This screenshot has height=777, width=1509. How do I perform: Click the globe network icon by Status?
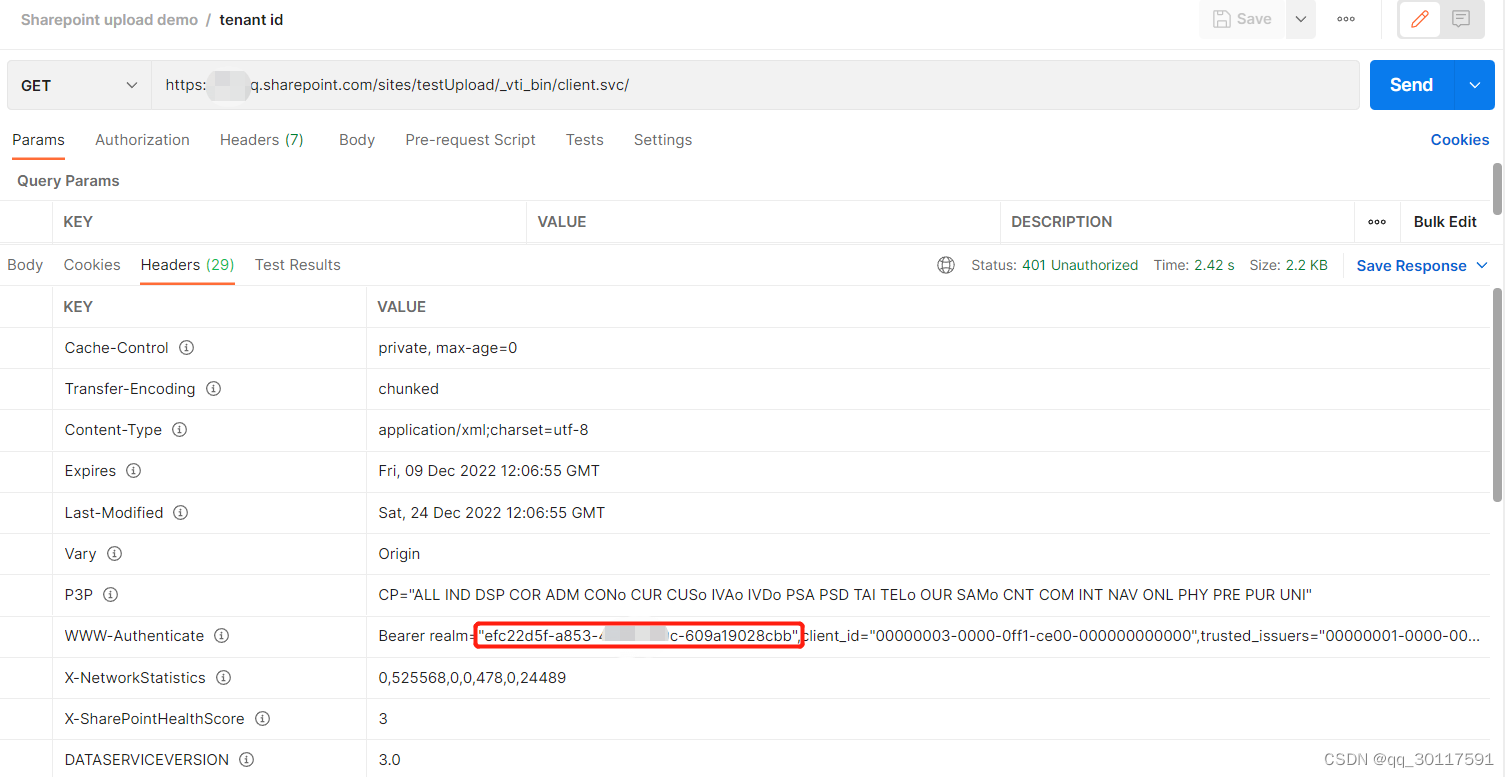click(946, 265)
